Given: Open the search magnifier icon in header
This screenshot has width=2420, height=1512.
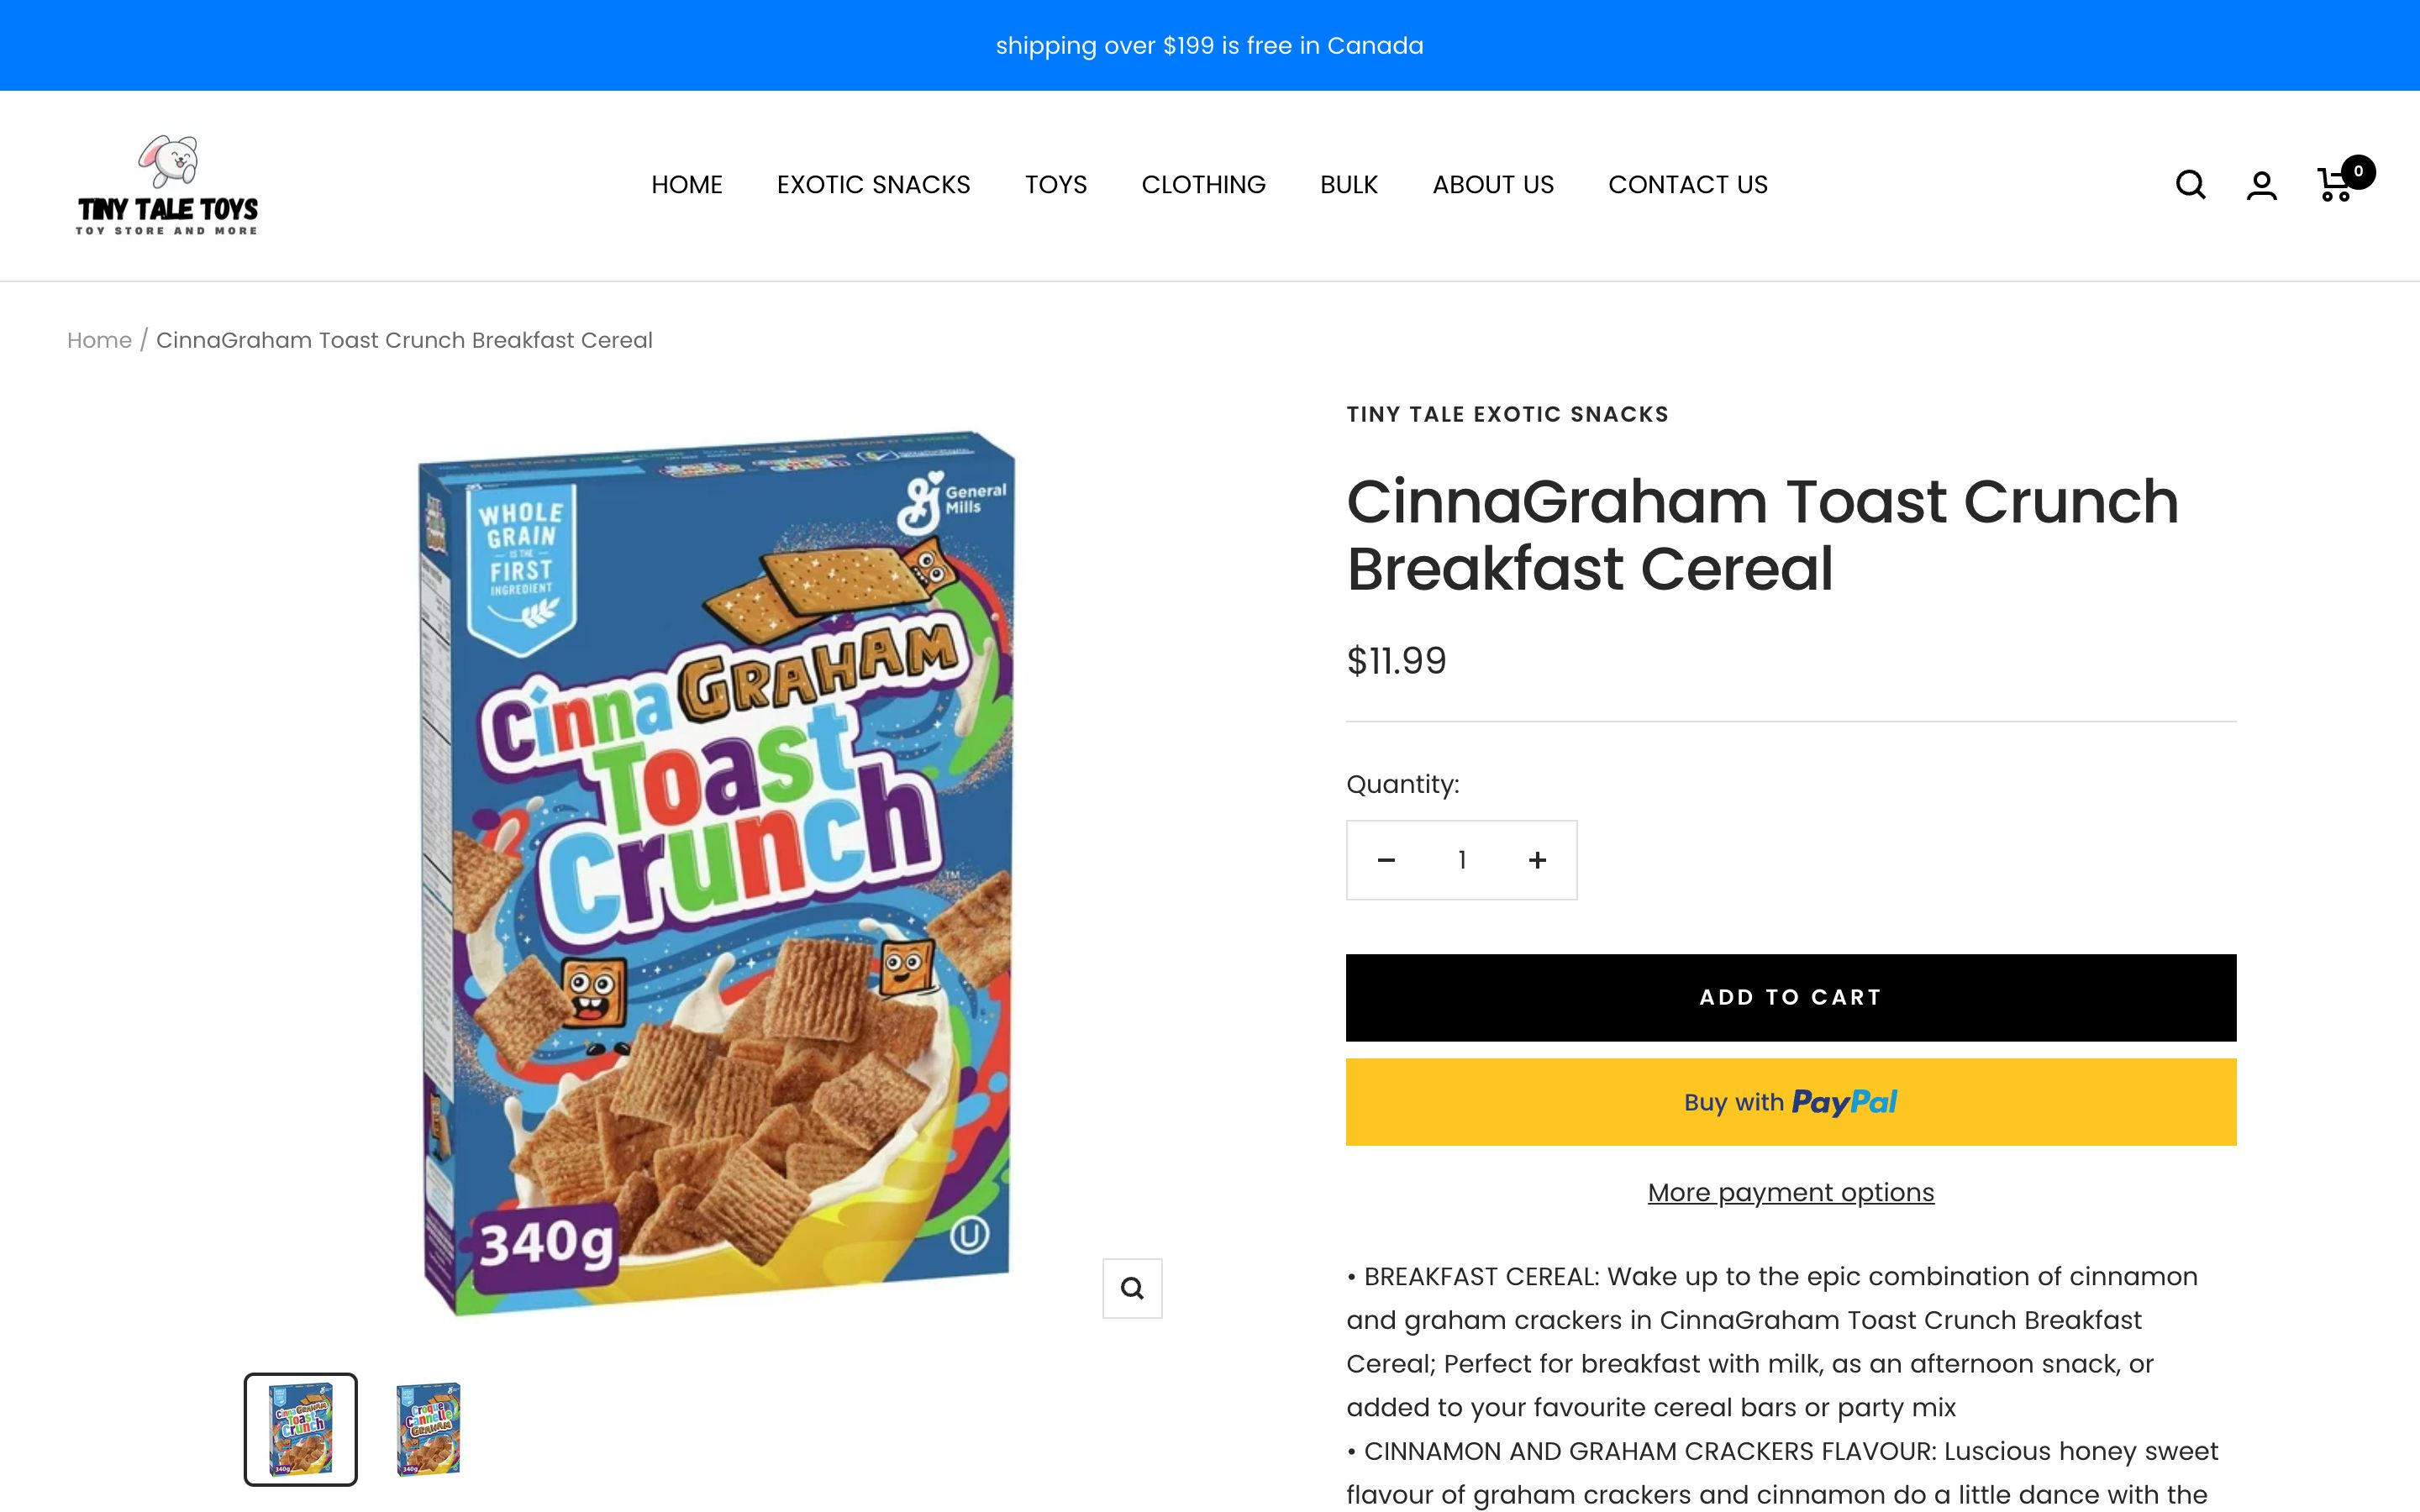Looking at the screenshot, I should pyautogui.click(x=2190, y=185).
